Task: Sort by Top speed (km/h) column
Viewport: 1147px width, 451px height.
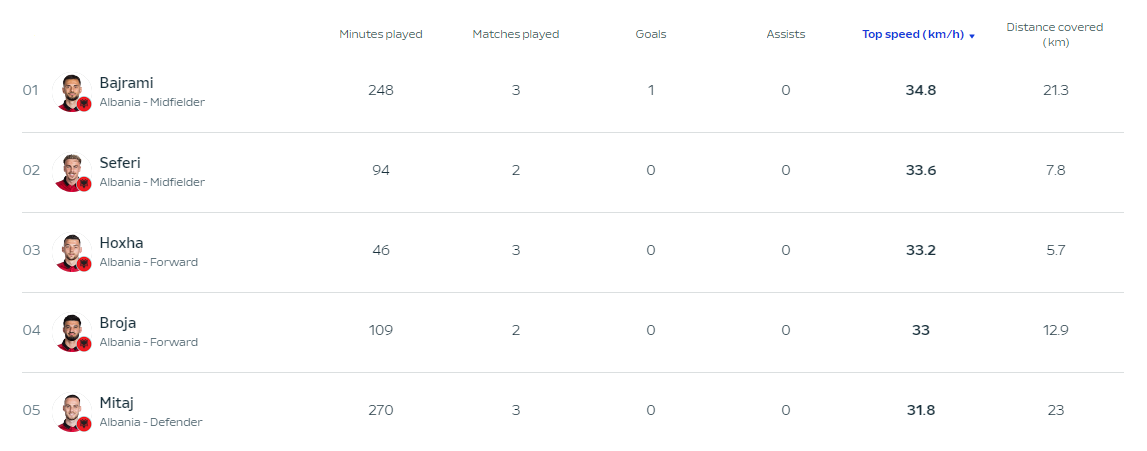Action: 913,34
